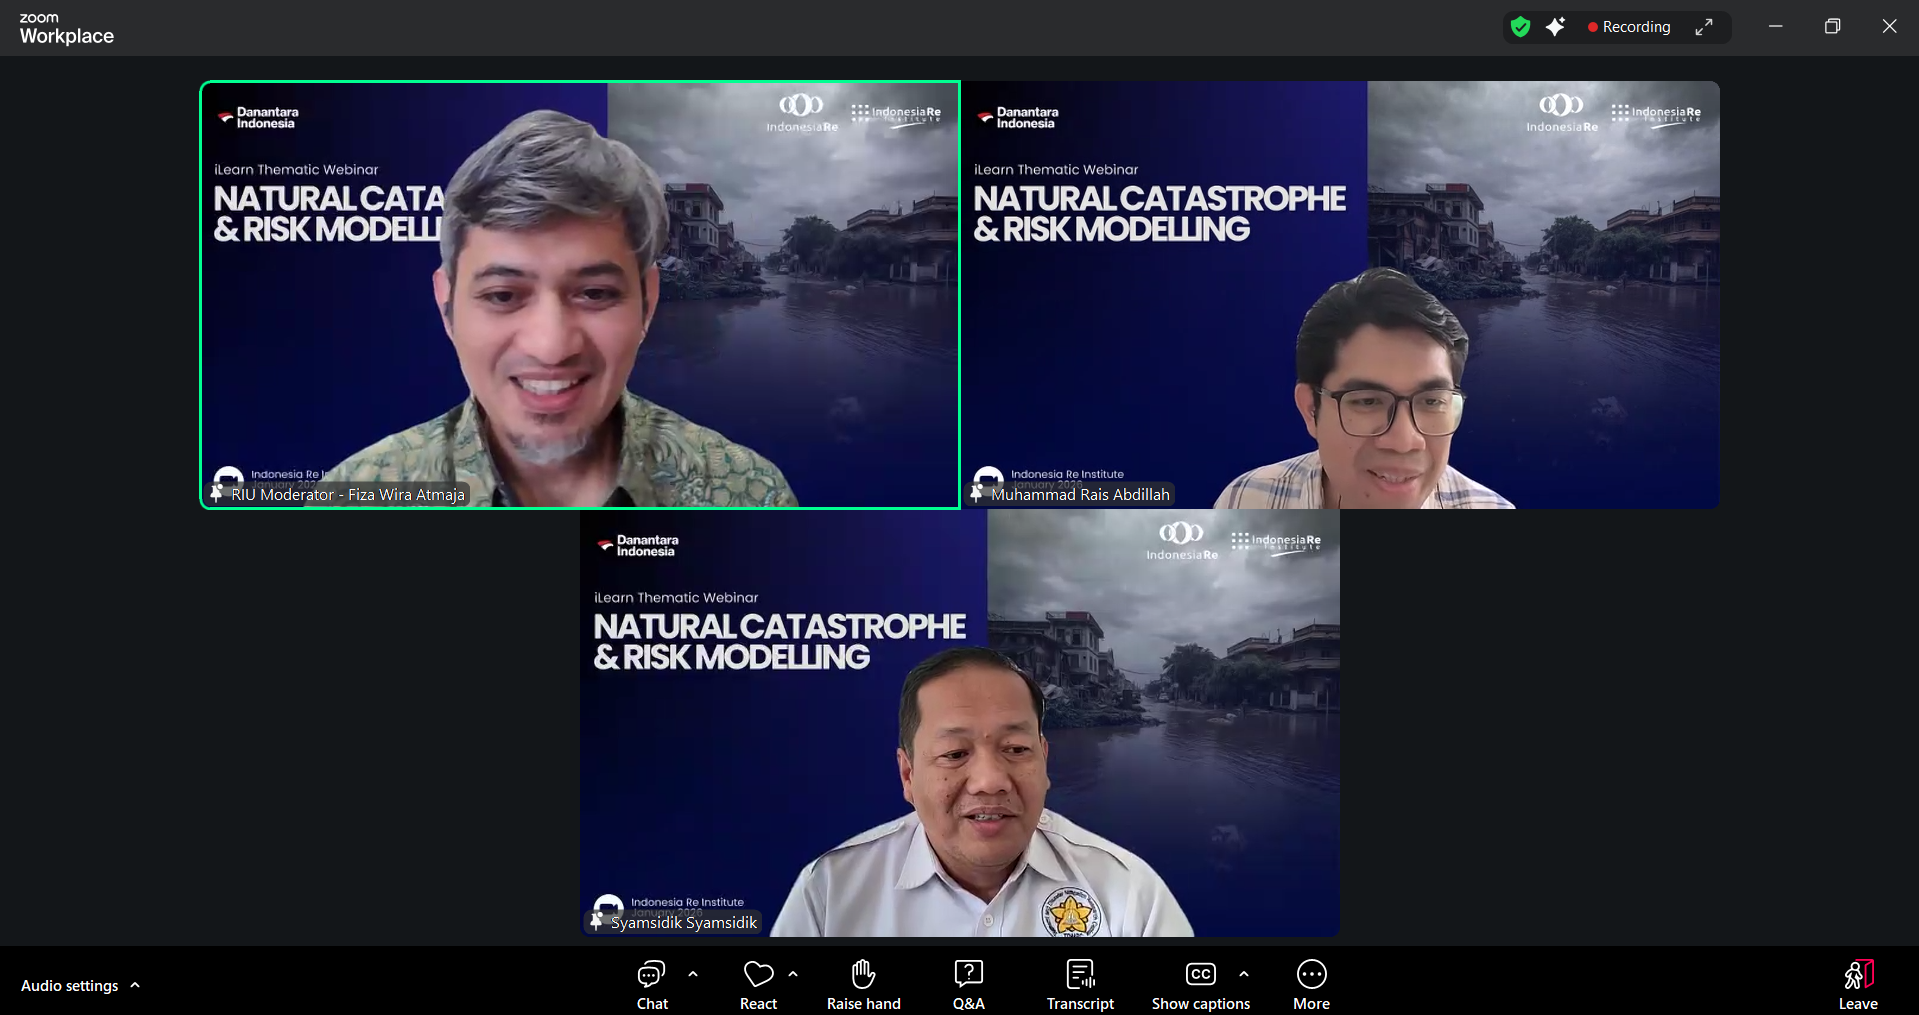Open Audio settings
Viewport: 1919px width, 1015px height.
[x=70, y=986]
